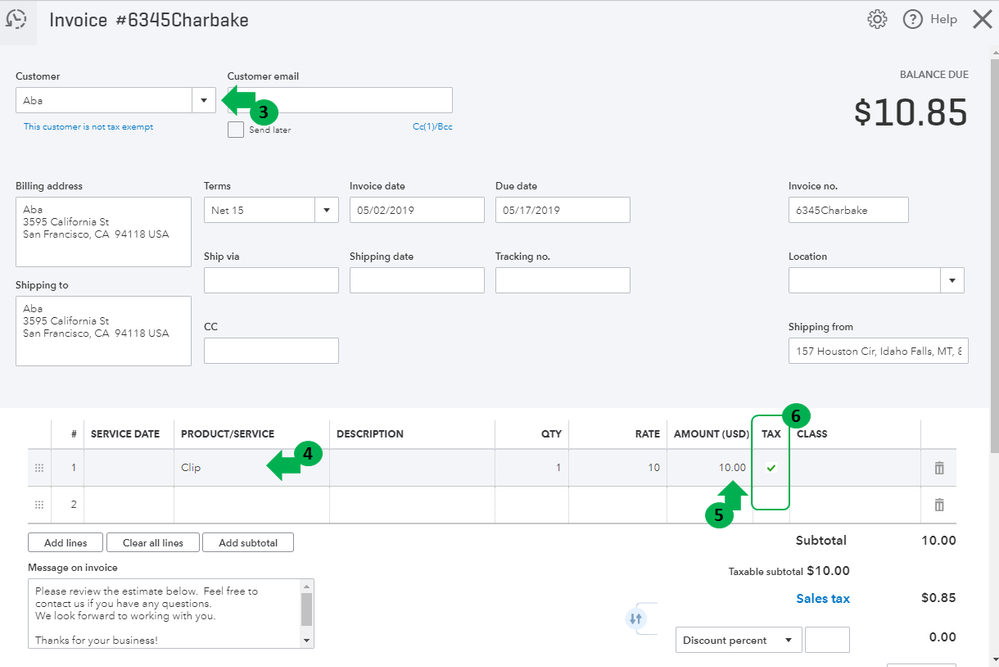
Task: Expand the Customer dropdown
Action: click(204, 100)
